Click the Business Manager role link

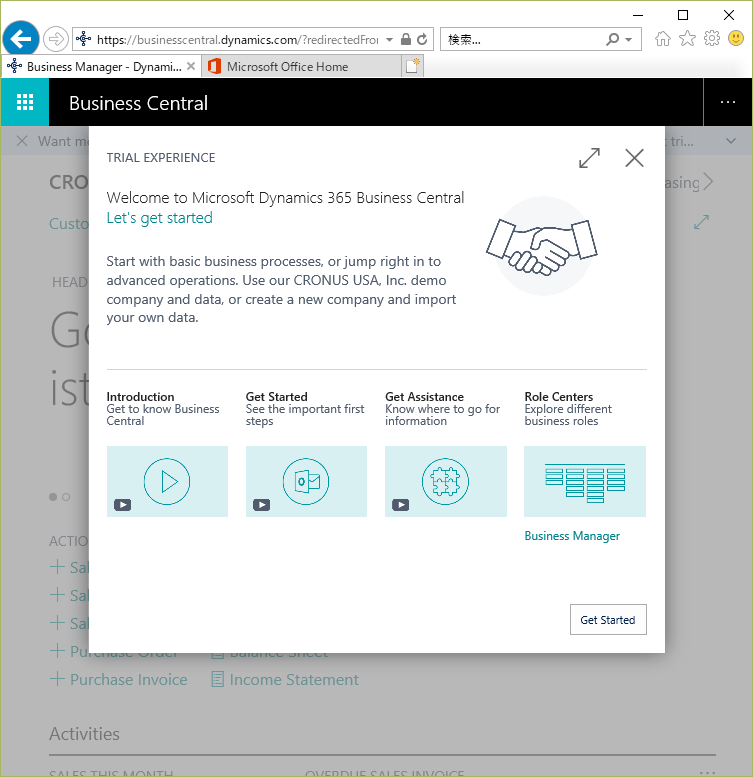coord(572,536)
